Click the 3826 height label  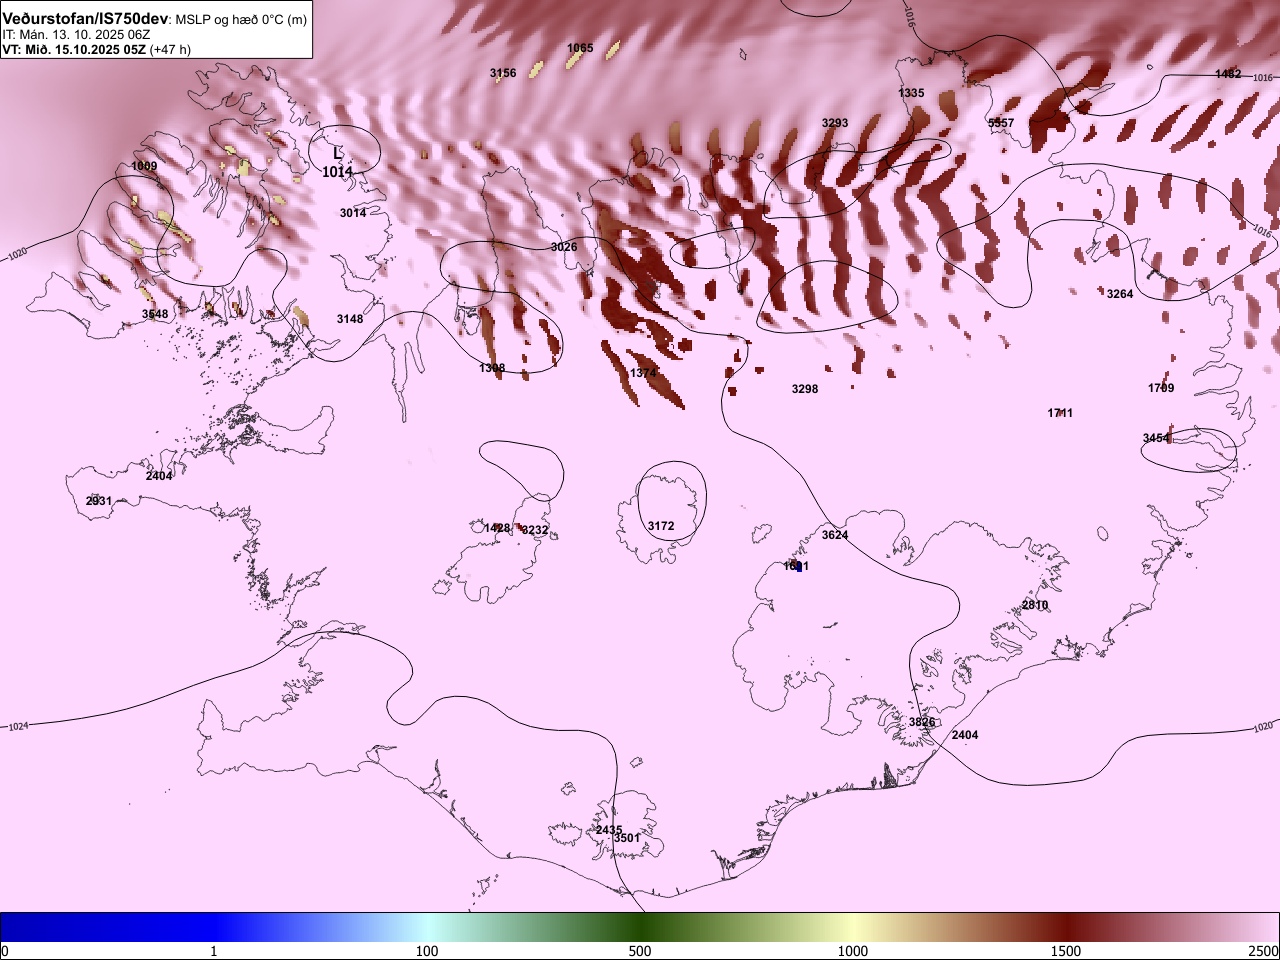[x=922, y=722]
